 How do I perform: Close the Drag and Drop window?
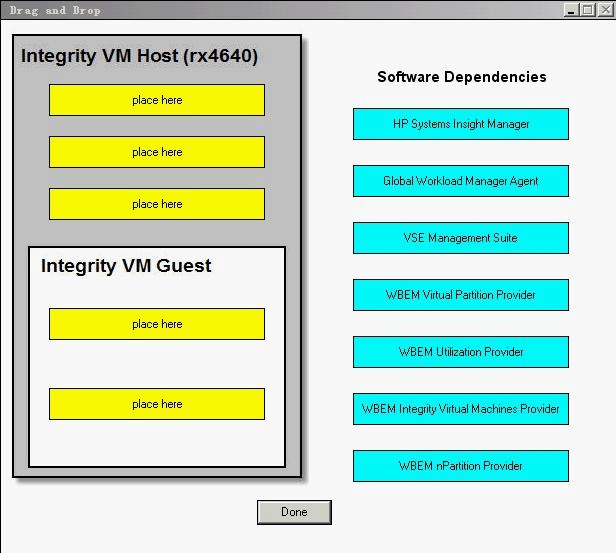click(605, 10)
